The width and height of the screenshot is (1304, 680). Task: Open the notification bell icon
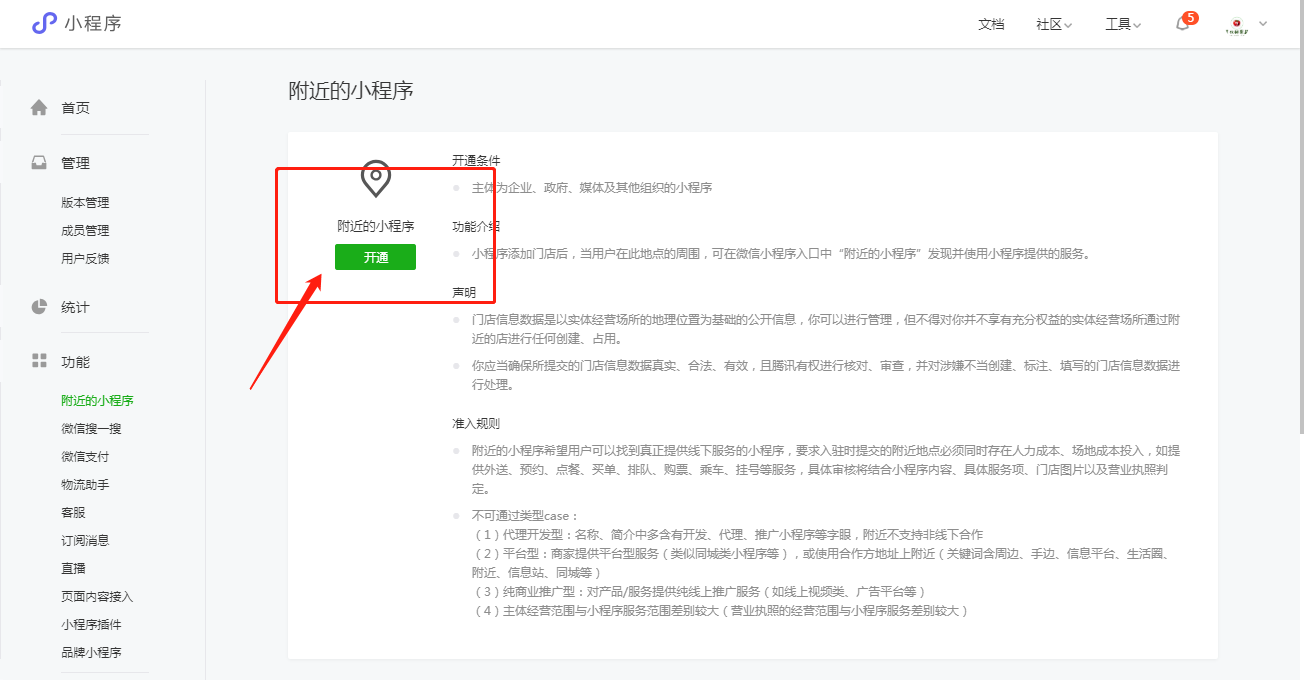(x=1183, y=24)
